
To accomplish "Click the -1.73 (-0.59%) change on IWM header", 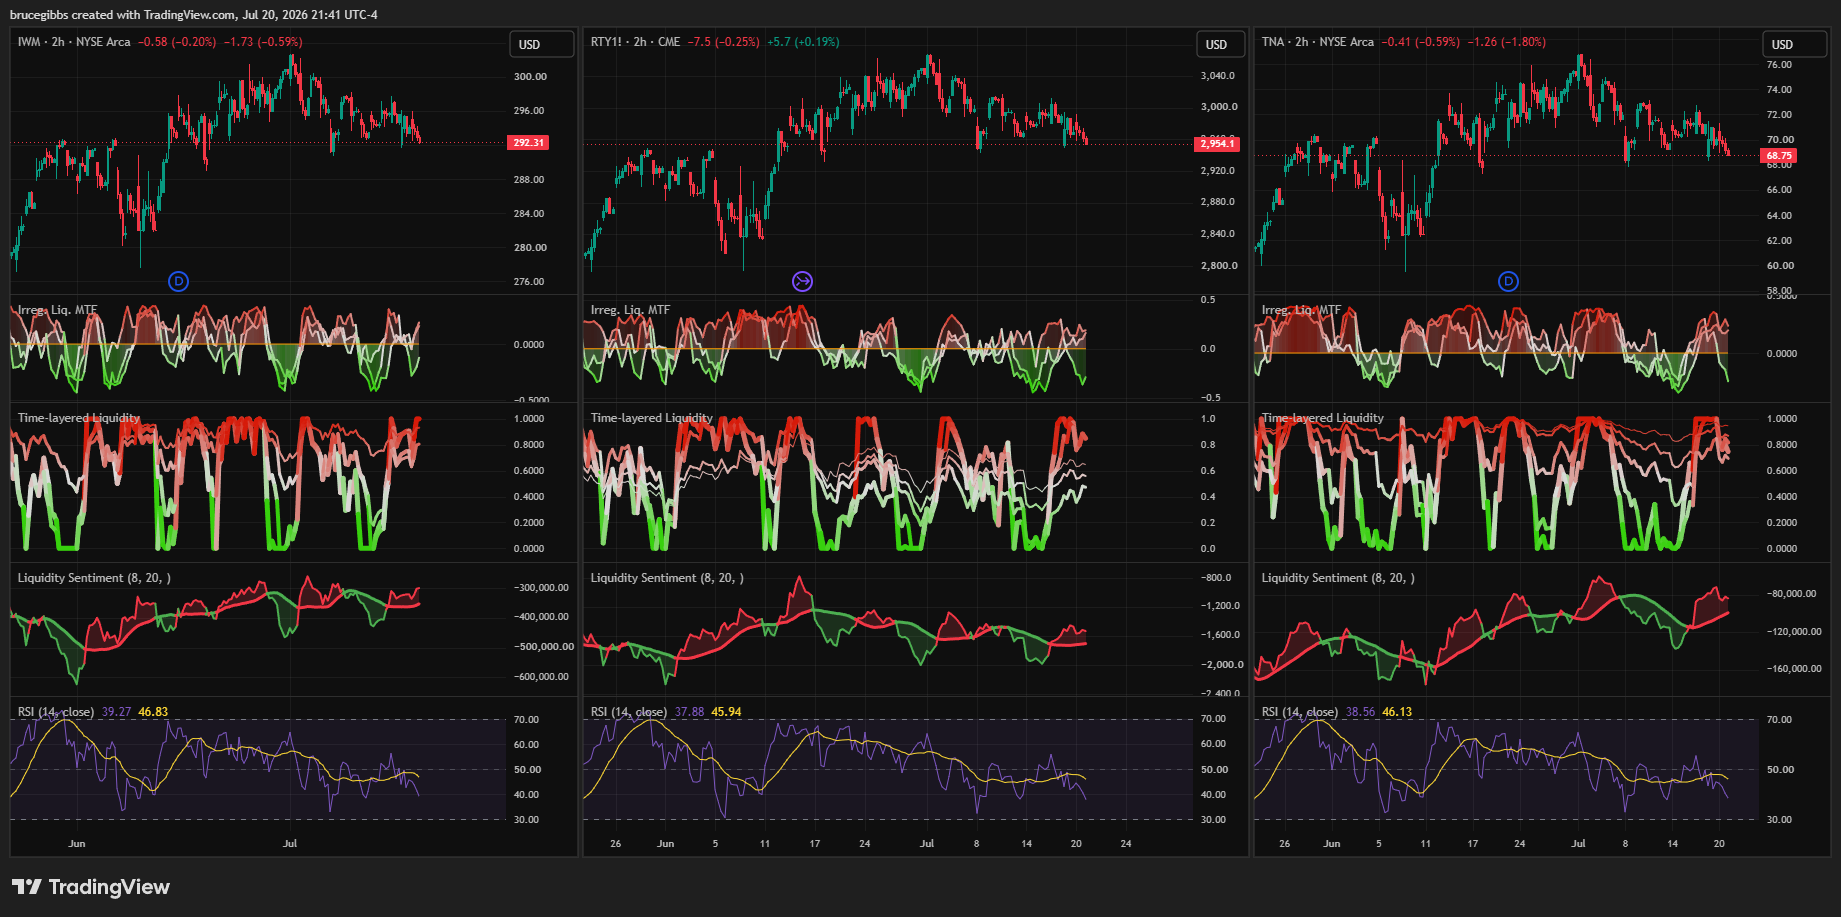I will (x=263, y=42).
